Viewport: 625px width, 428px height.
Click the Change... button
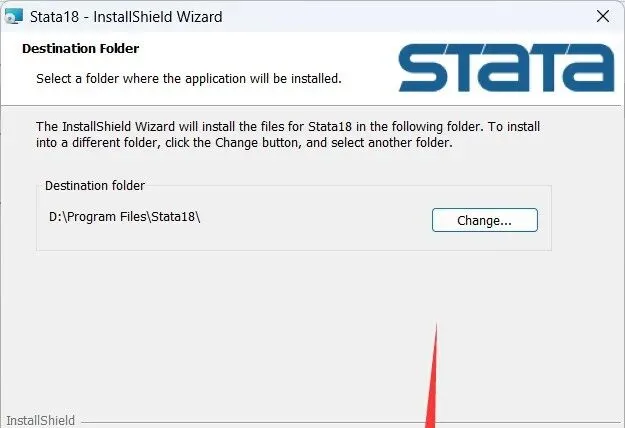(485, 220)
